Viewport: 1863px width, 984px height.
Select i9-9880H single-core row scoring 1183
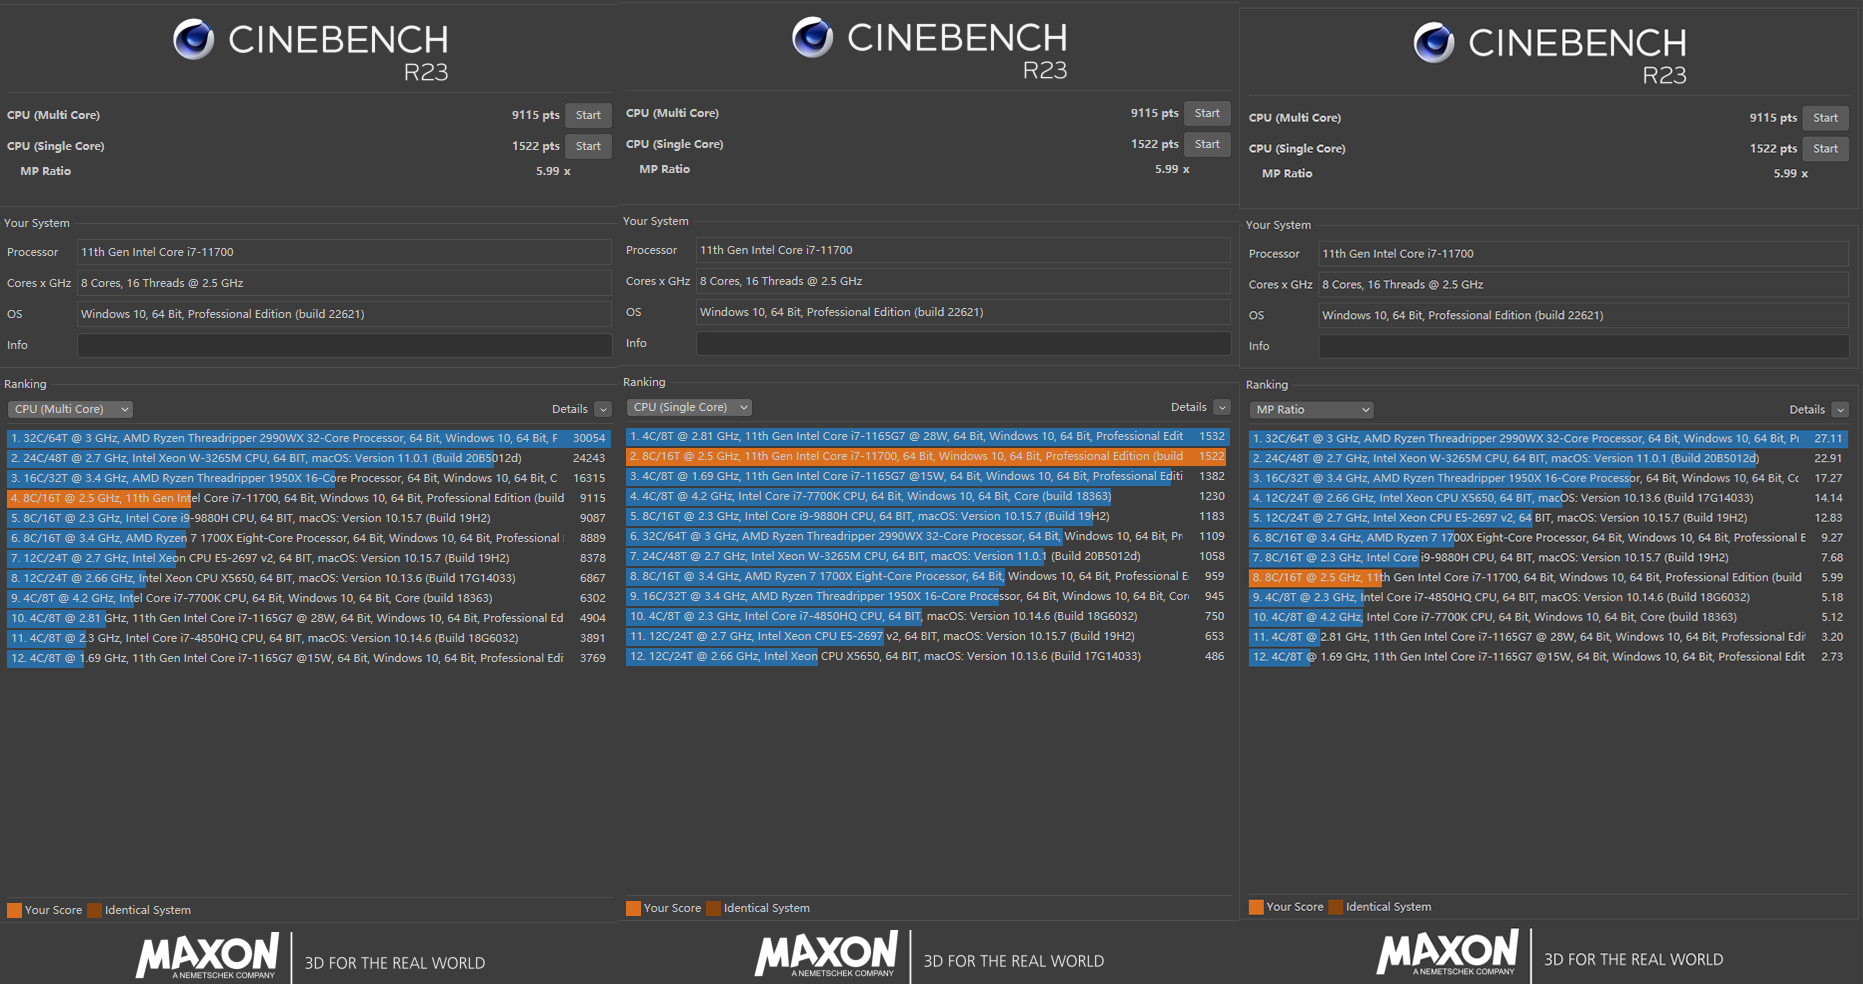click(927, 516)
